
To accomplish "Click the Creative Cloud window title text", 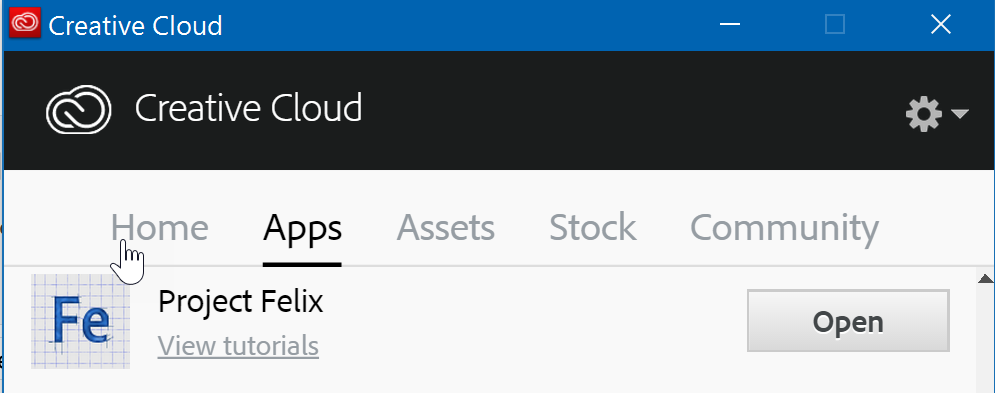I will (x=135, y=26).
